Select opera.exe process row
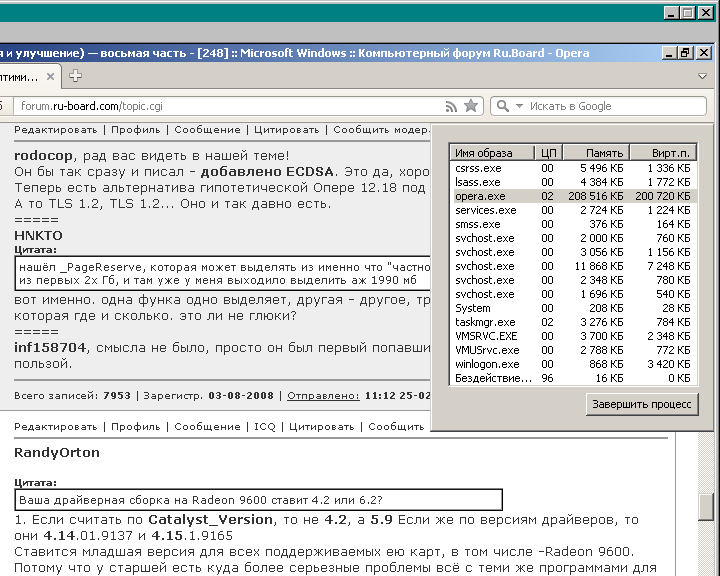 click(x=573, y=196)
